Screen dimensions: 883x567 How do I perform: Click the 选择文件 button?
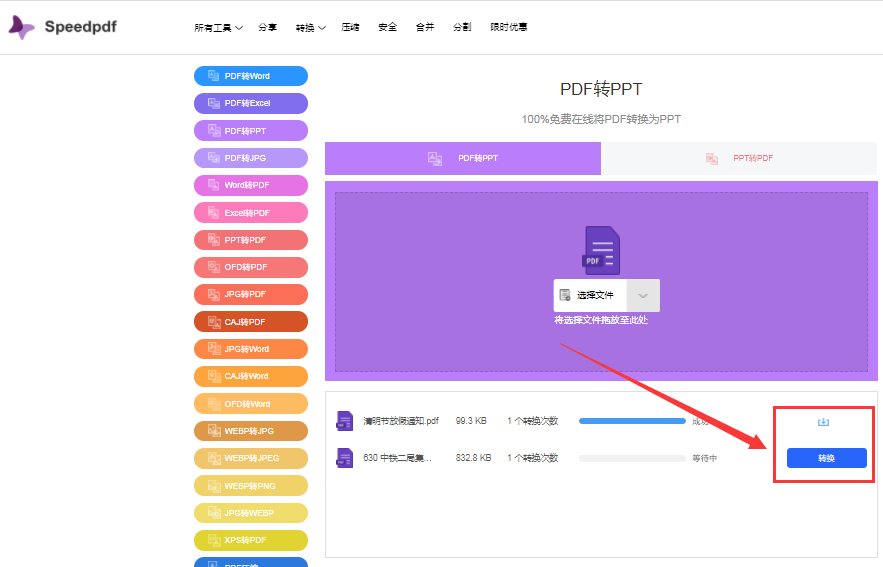(x=590, y=296)
